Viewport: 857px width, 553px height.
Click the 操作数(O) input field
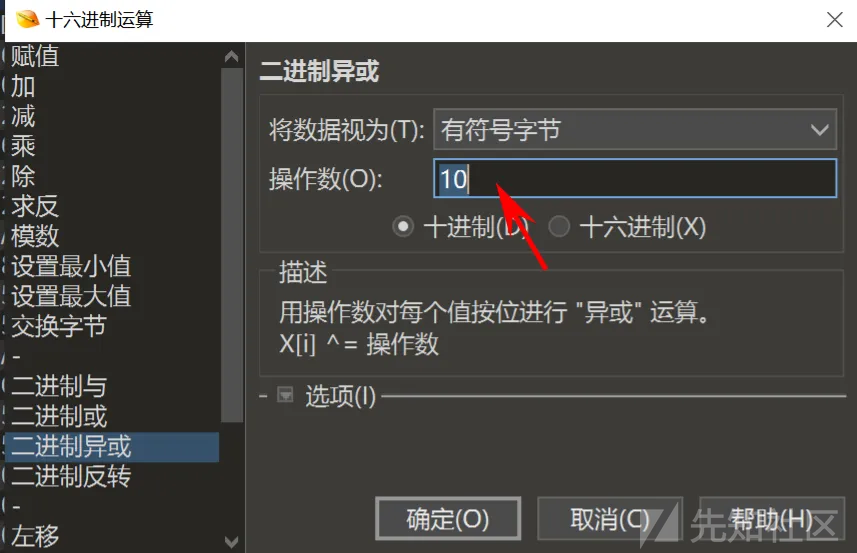pyautogui.click(x=635, y=178)
